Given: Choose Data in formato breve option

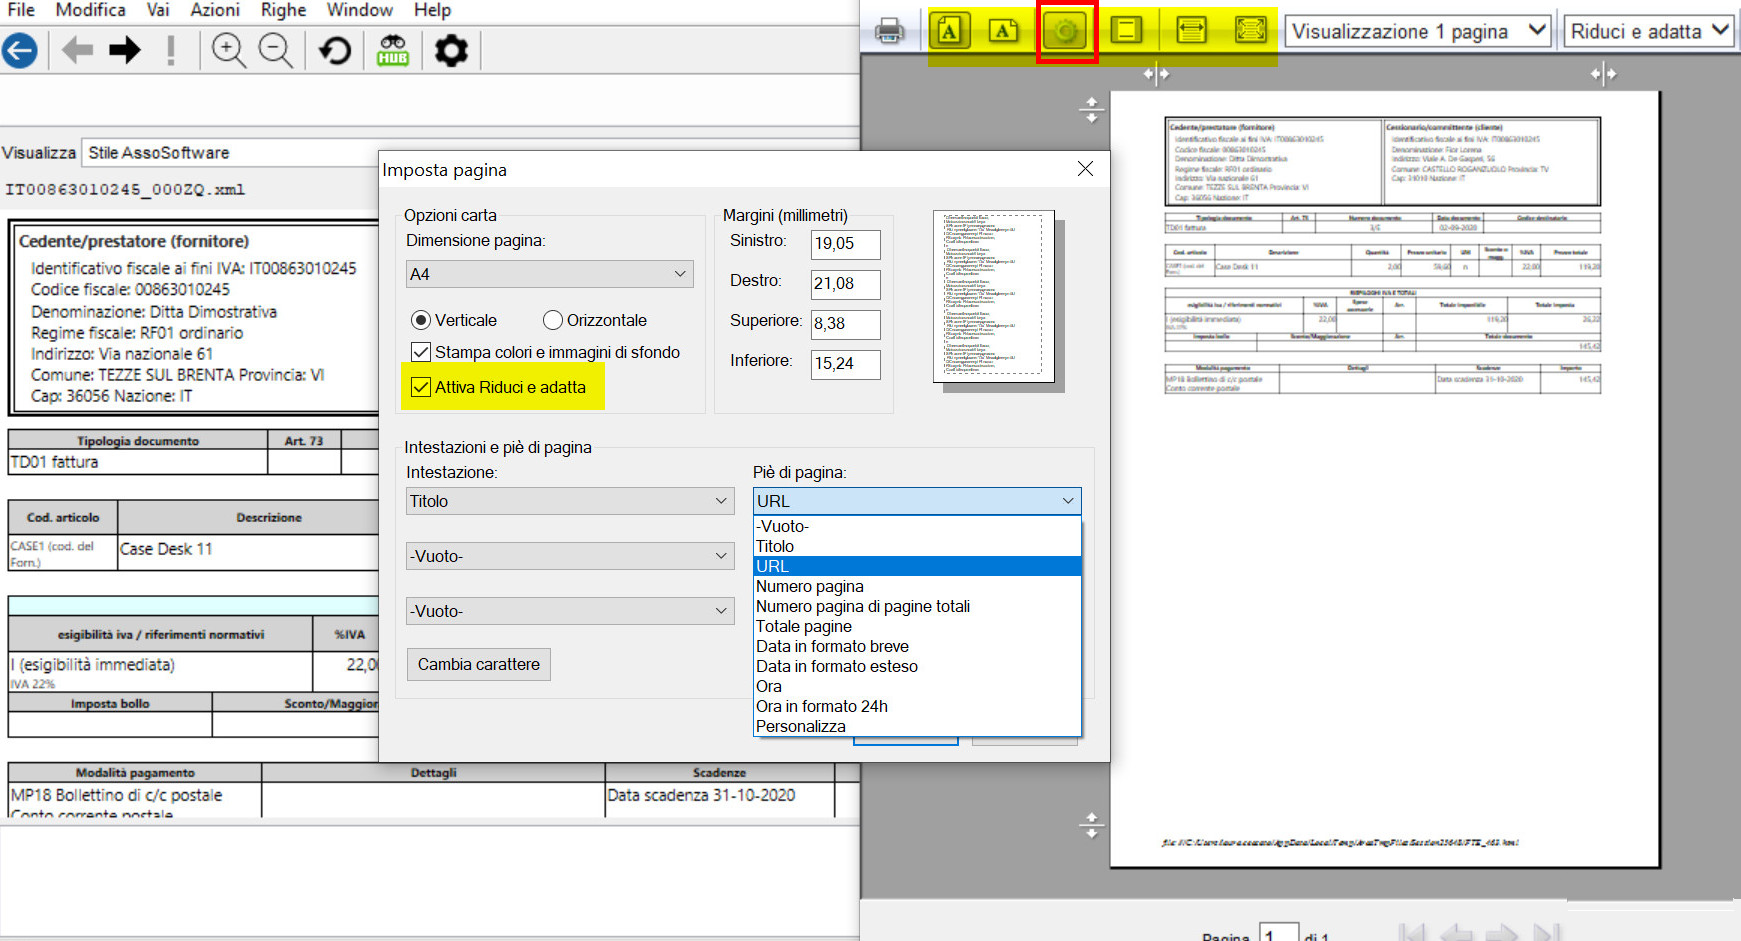Looking at the screenshot, I should [917, 646].
